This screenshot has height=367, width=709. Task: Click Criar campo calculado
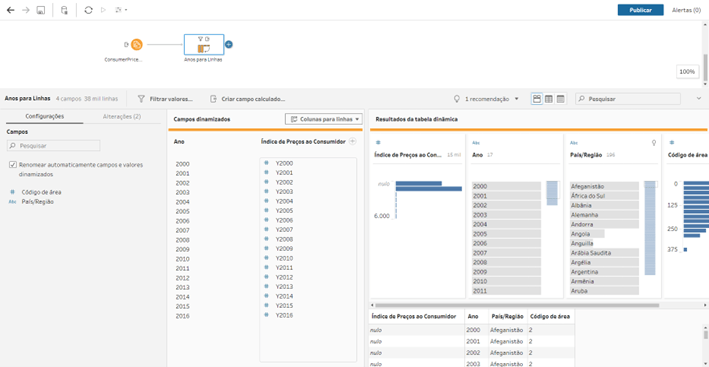click(248, 99)
